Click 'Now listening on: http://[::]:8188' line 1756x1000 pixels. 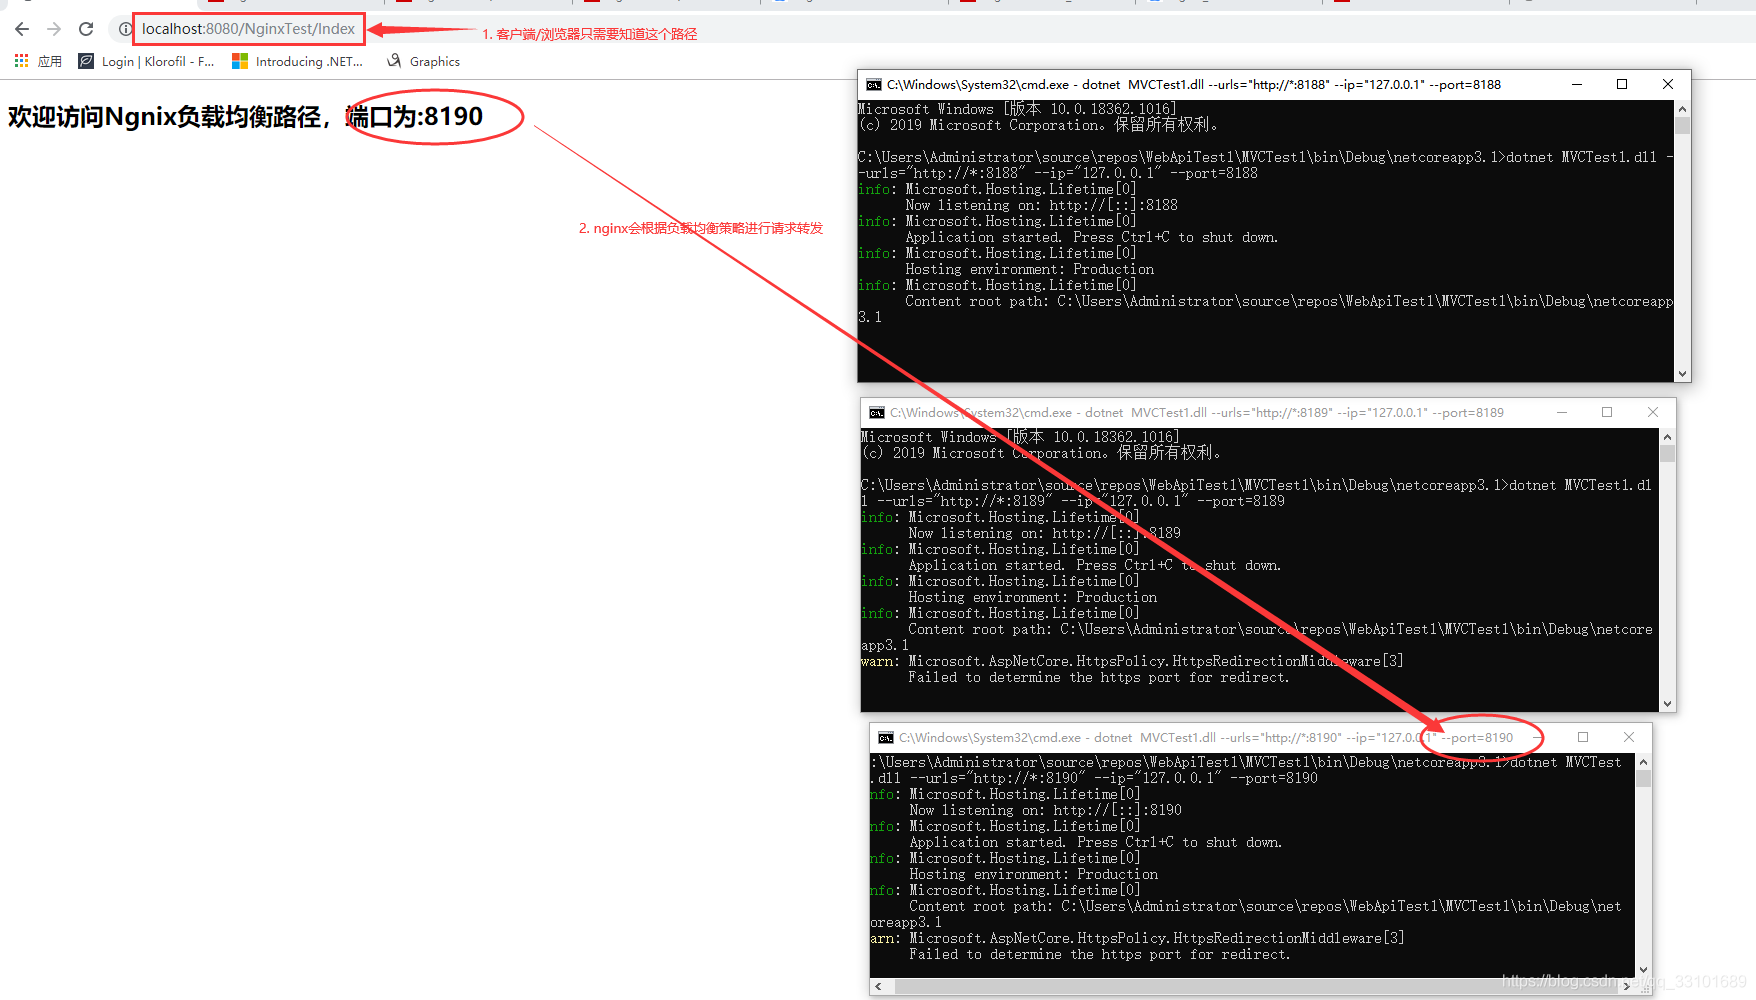(x=1041, y=205)
